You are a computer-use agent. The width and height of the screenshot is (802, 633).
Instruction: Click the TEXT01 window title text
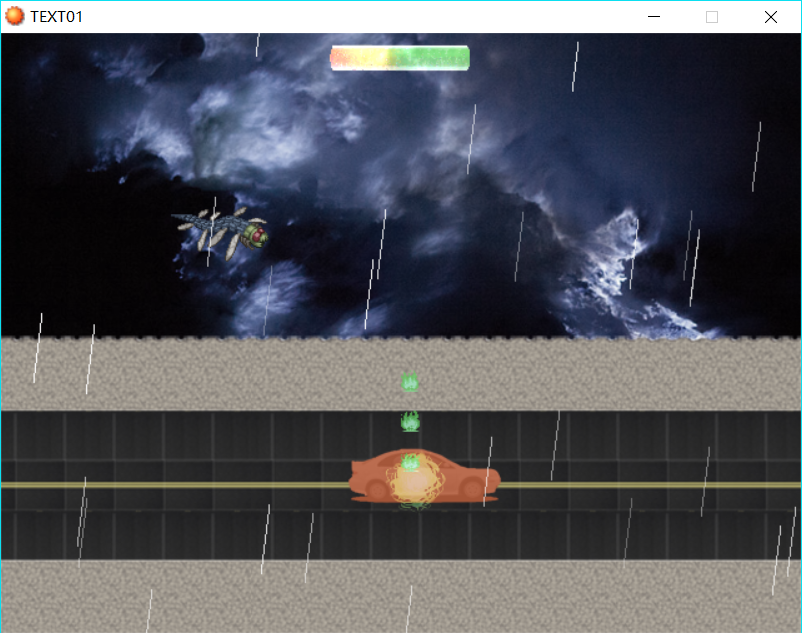click(x=56, y=17)
